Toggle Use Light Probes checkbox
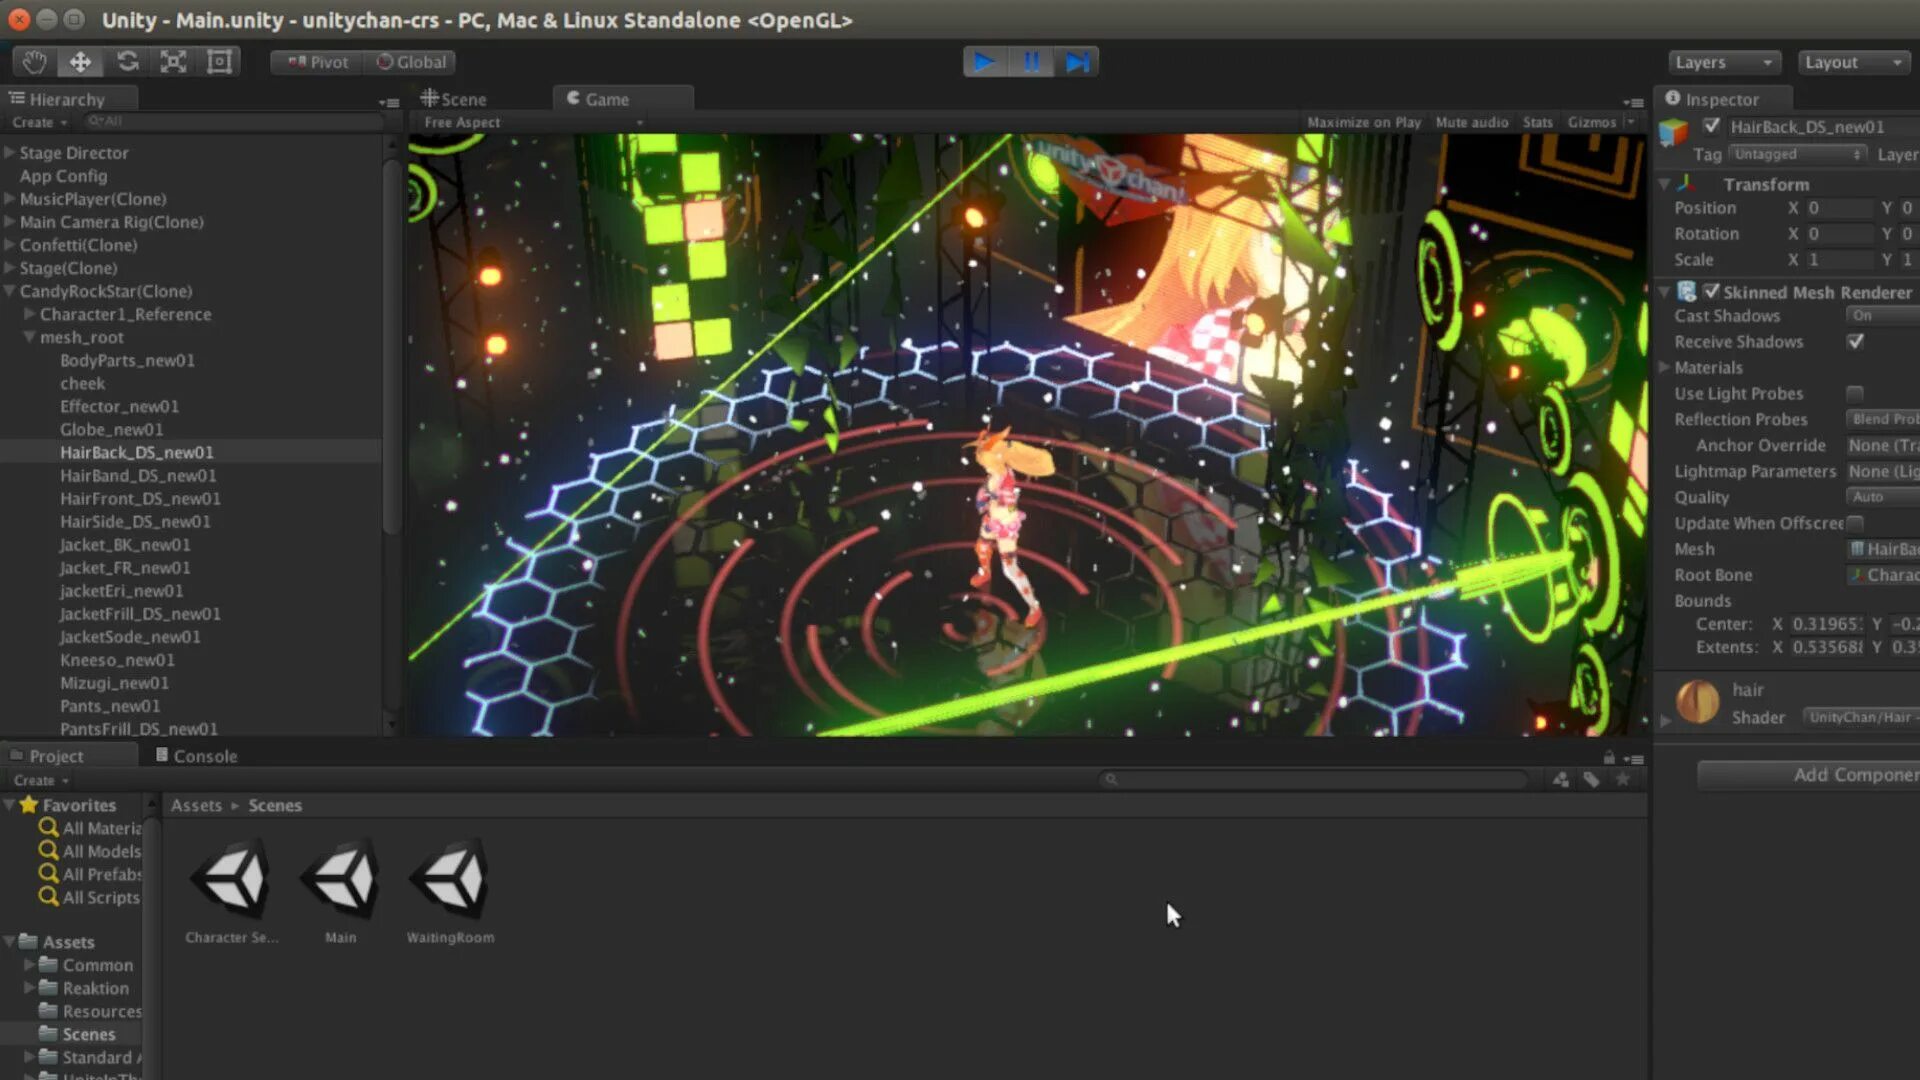The image size is (1920, 1080). pyautogui.click(x=1855, y=393)
